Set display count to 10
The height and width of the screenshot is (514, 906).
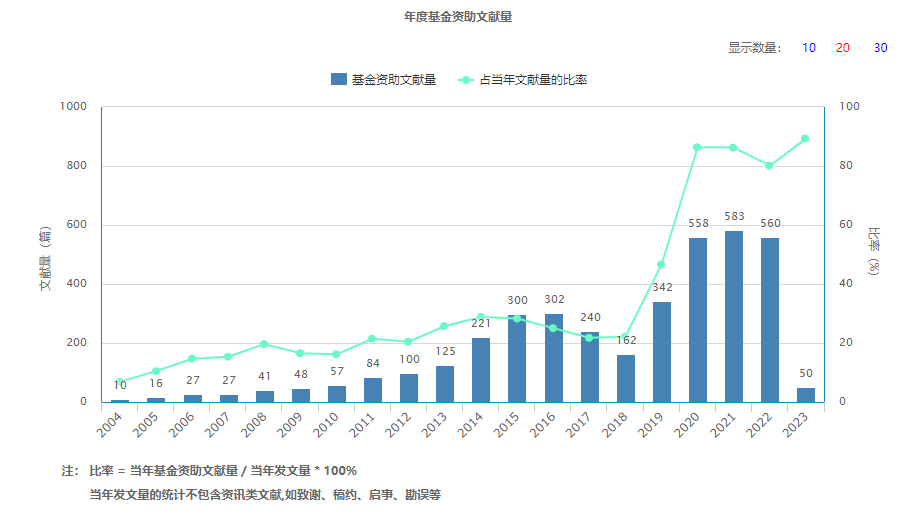[808, 48]
